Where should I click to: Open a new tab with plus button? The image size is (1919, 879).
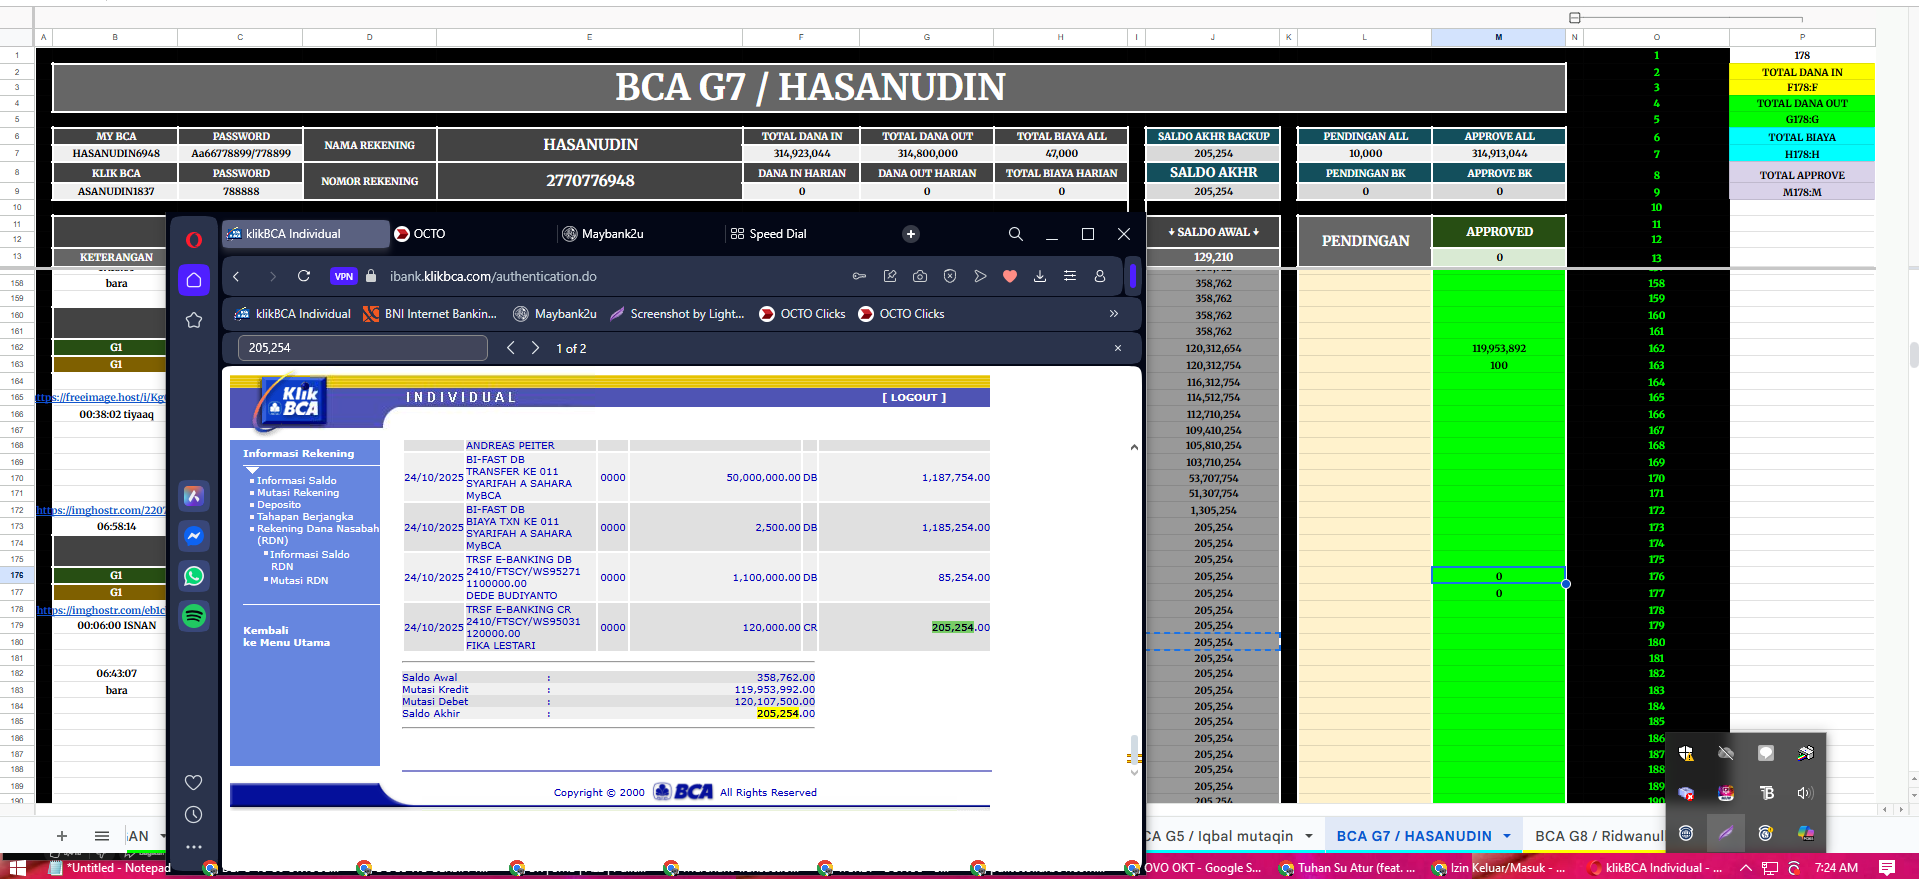[911, 234]
